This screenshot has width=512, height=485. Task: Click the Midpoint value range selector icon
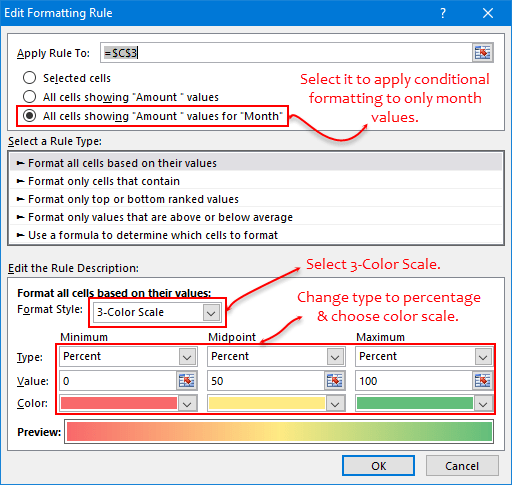click(335, 381)
